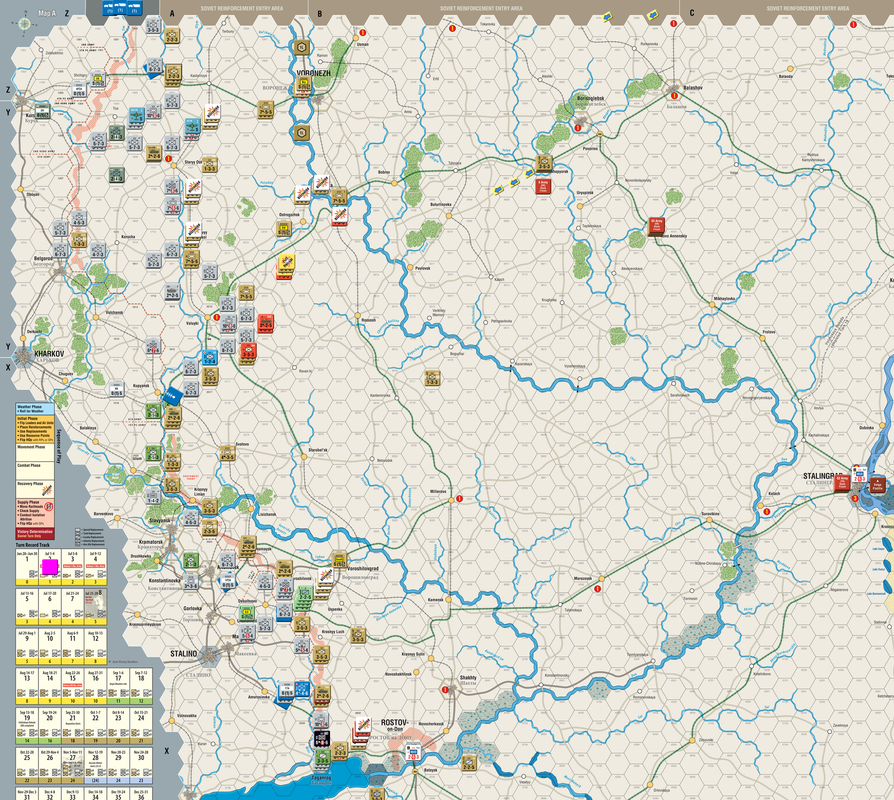Click the Map A label
The image size is (894, 800).
(47, 13)
